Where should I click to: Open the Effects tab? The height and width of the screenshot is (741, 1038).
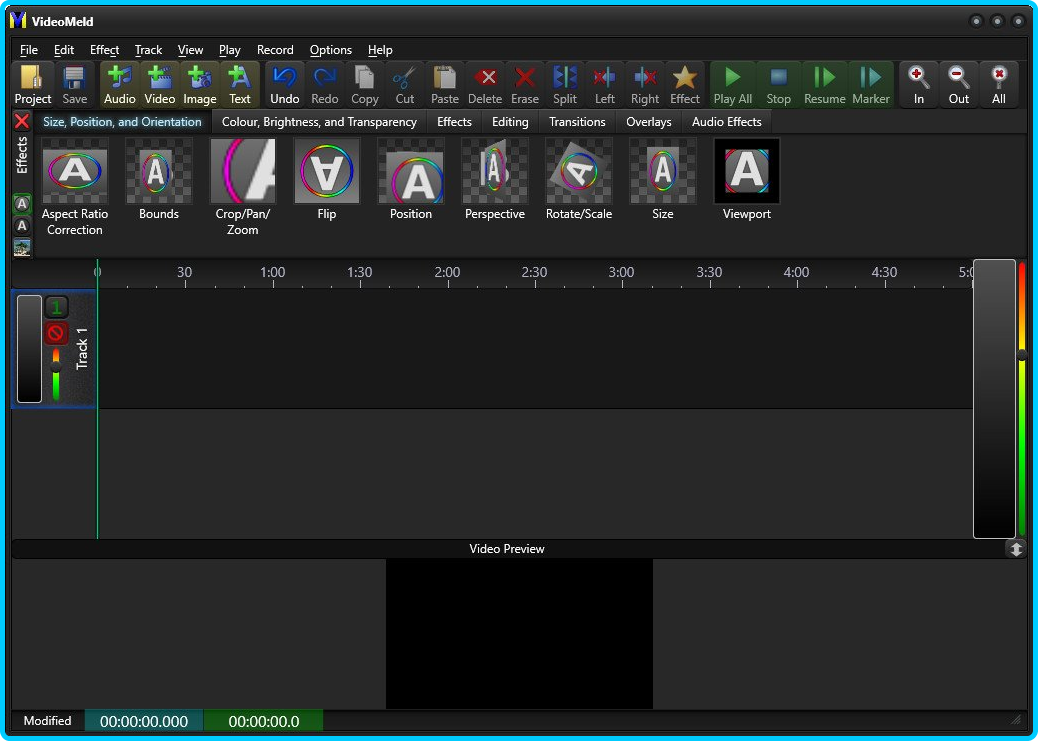pos(454,122)
